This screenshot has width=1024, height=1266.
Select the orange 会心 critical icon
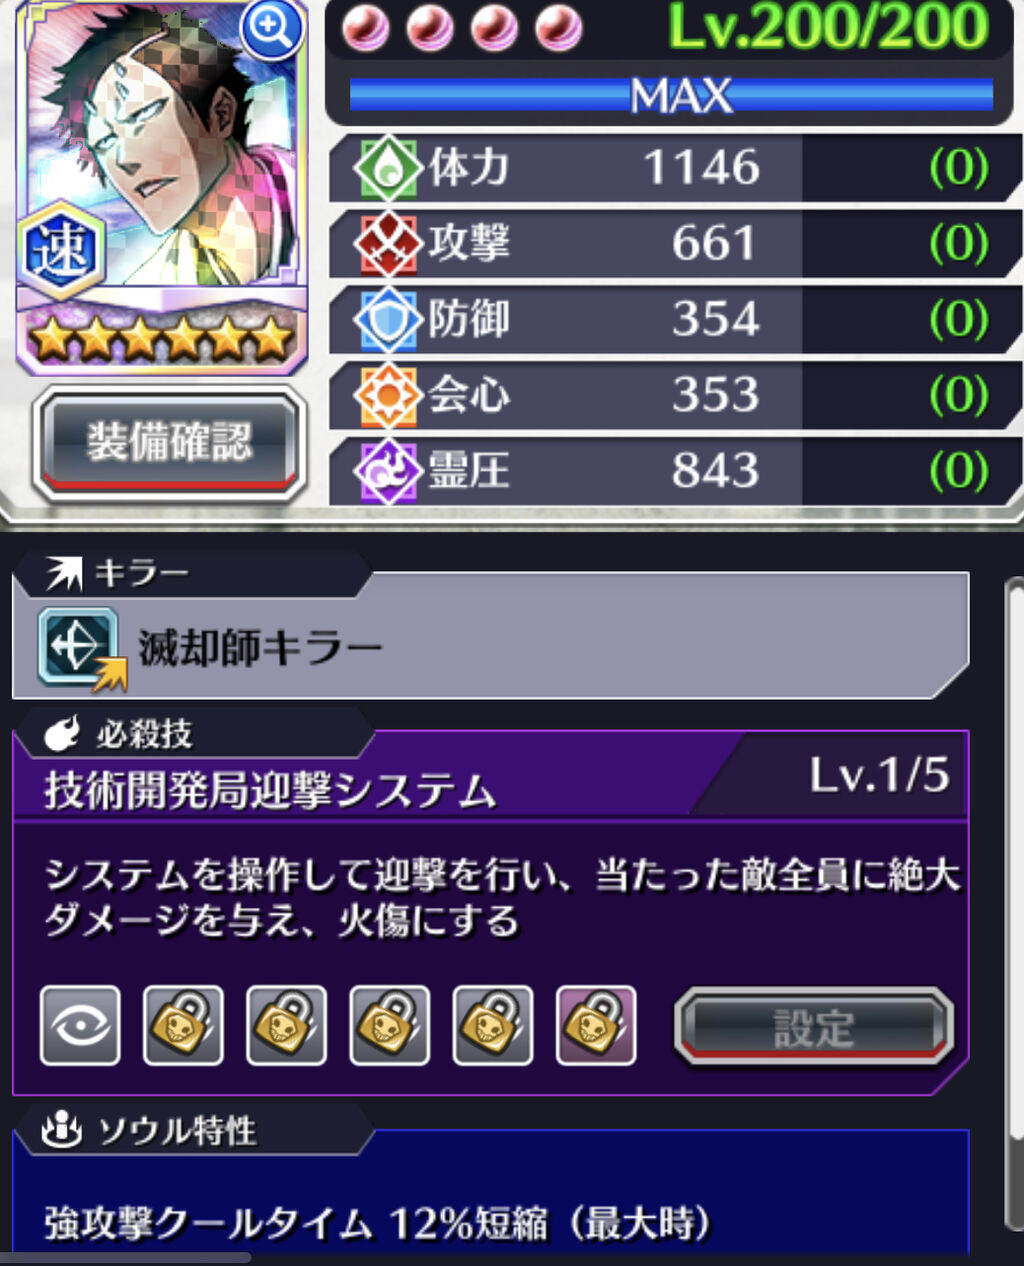(388, 395)
